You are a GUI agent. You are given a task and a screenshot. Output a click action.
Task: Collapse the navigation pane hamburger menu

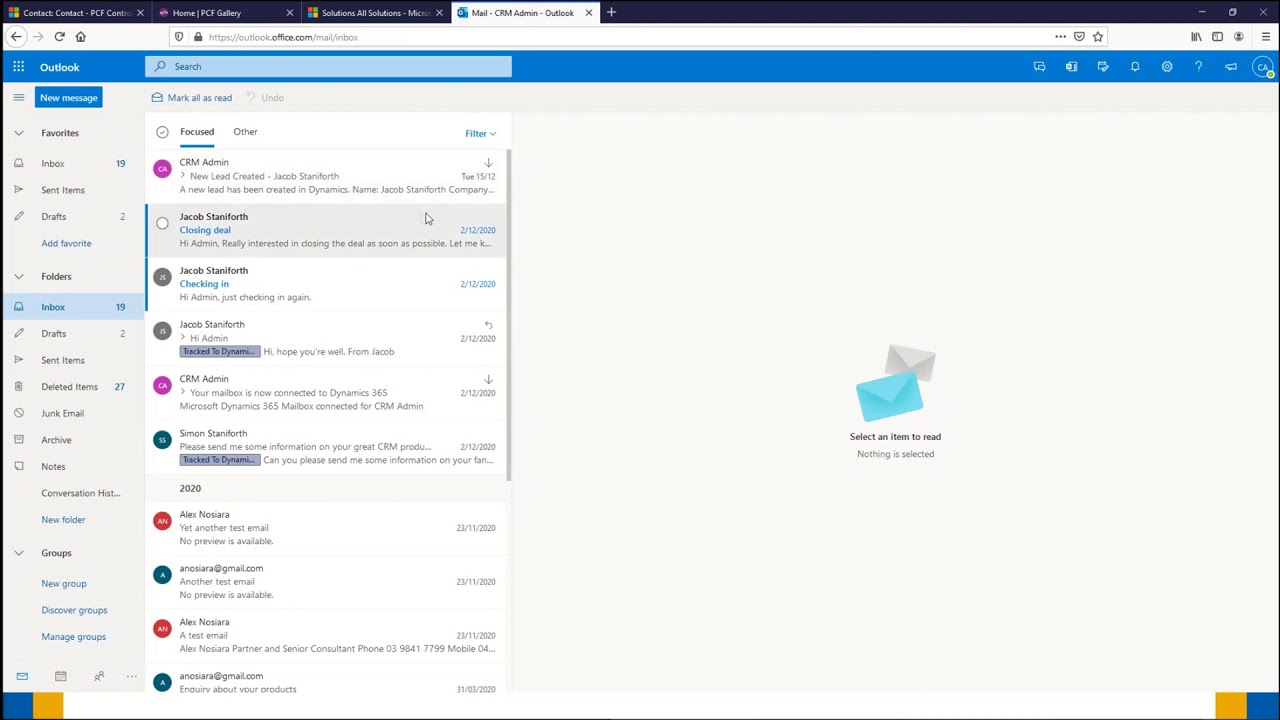point(18,97)
